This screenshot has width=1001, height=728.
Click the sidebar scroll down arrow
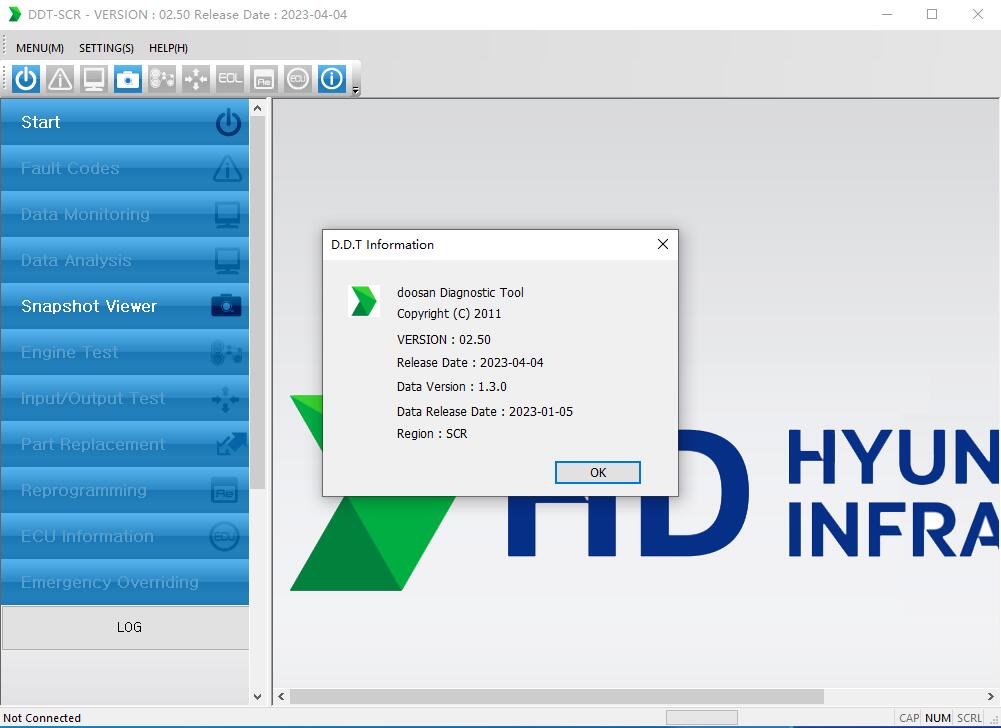coord(257,697)
